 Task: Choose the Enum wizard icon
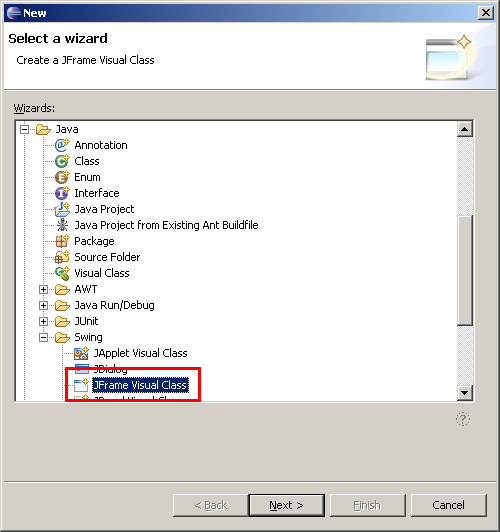tap(62, 177)
